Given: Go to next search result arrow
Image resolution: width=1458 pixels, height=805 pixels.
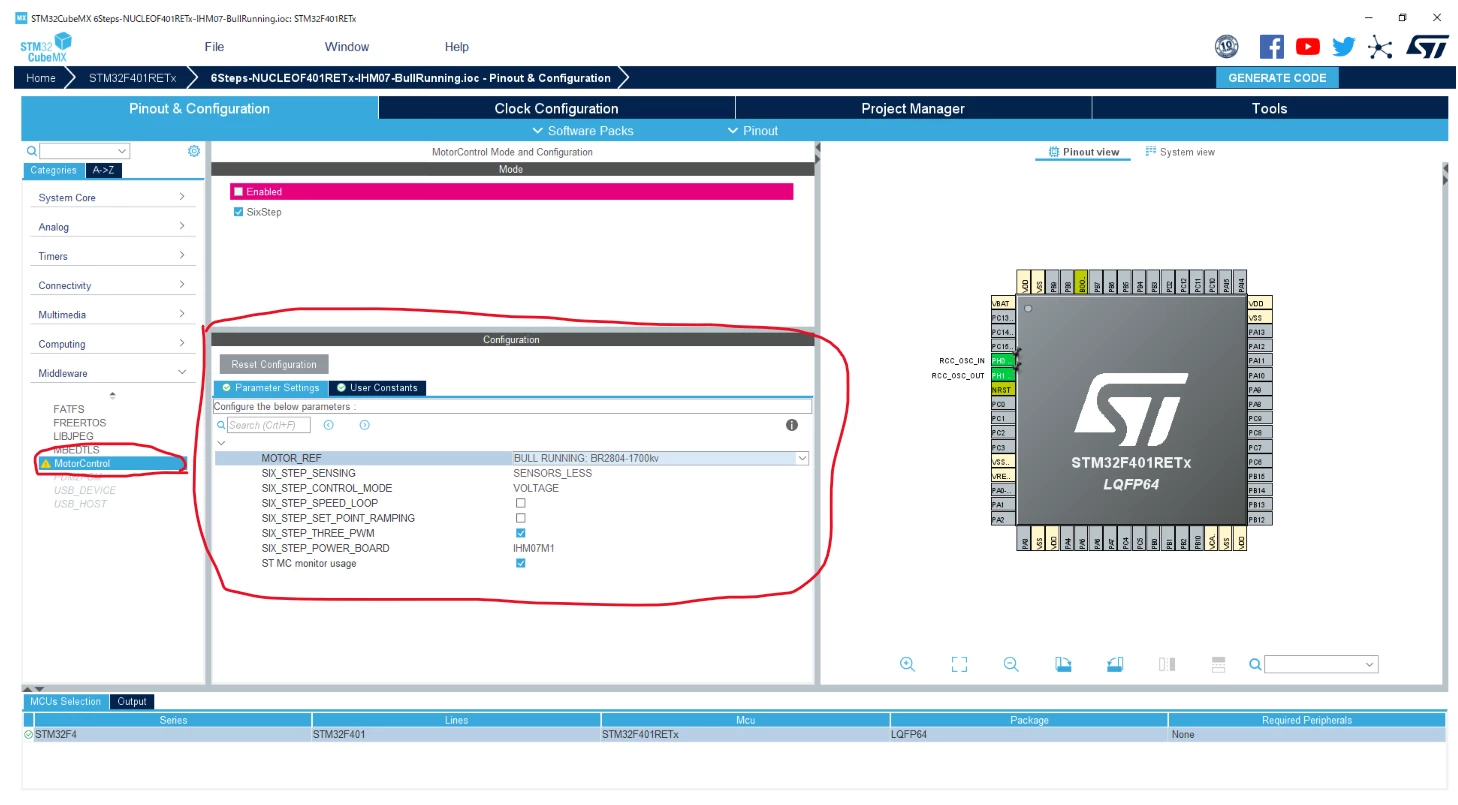Looking at the screenshot, I should [364, 425].
